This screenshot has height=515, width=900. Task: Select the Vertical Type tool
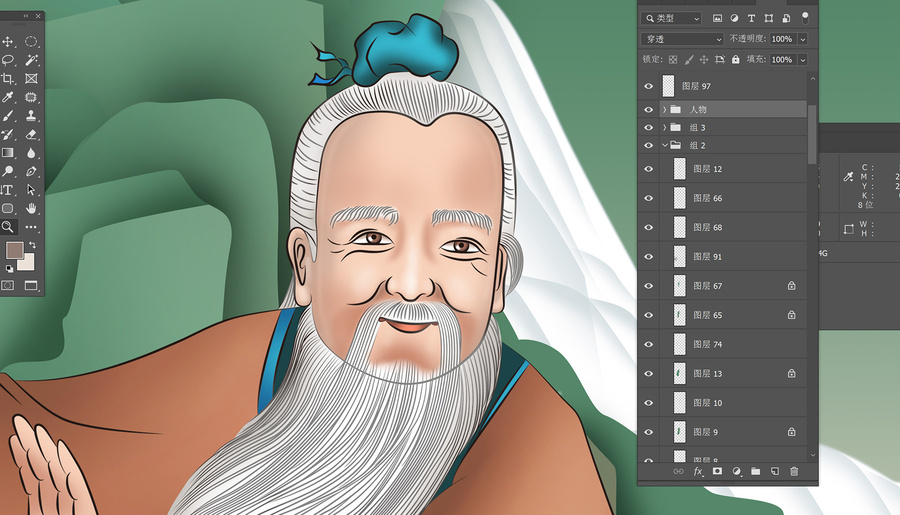(7, 189)
